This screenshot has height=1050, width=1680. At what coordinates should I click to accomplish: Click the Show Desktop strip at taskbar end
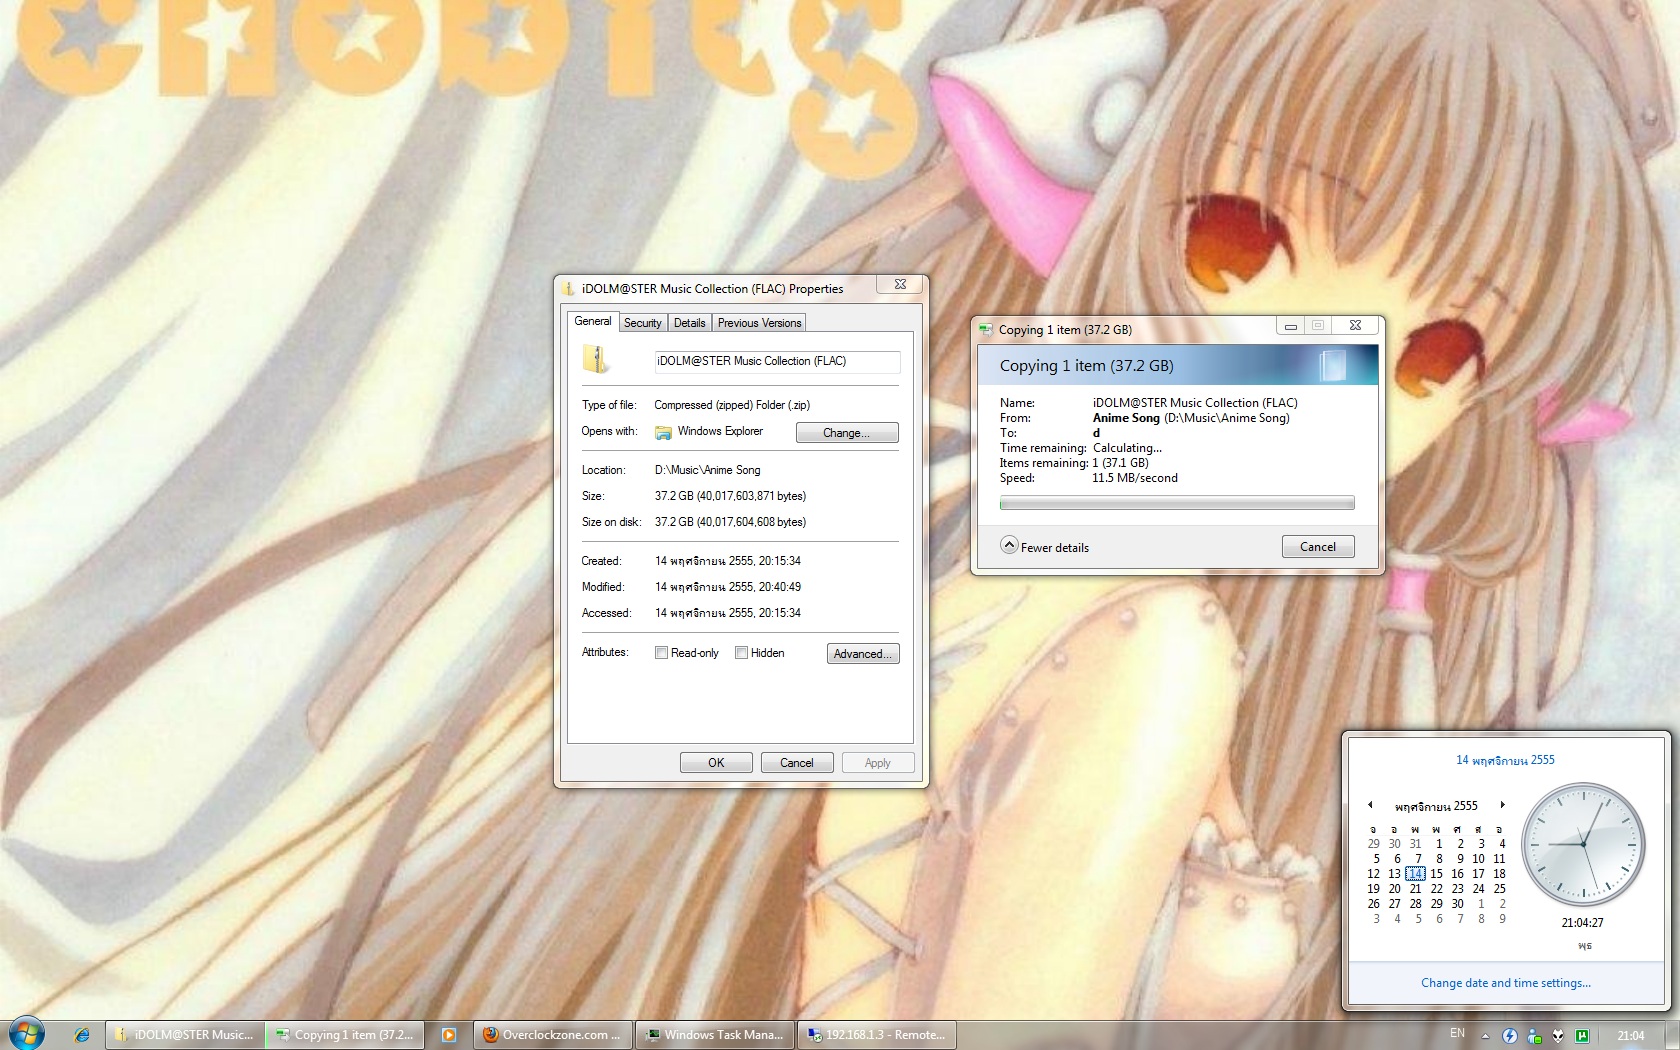click(x=1672, y=1035)
